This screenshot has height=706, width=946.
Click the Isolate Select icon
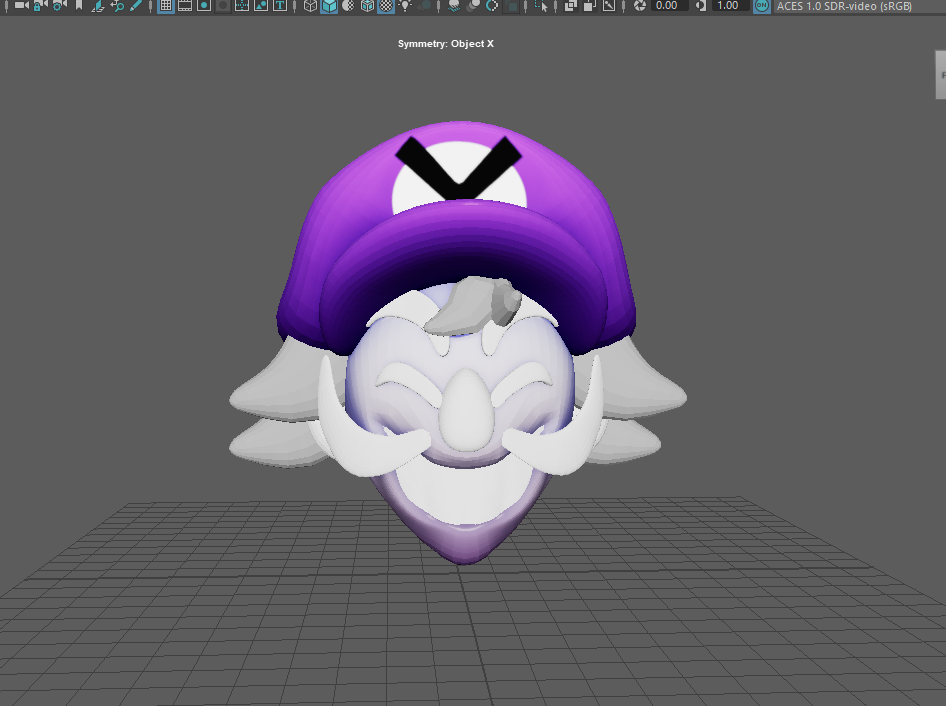pyautogui.click(x=541, y=5)
